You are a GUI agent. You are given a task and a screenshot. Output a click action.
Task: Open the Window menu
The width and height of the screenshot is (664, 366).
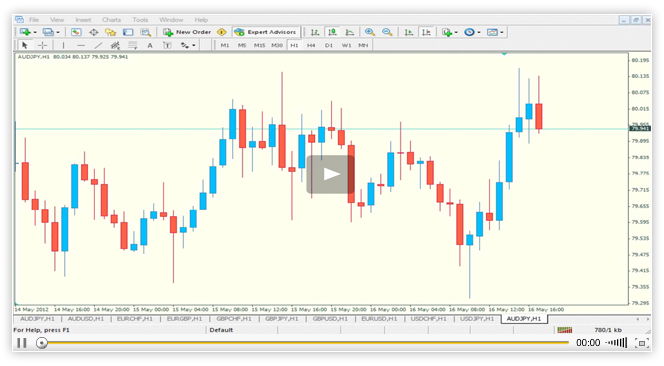point(171,20)
